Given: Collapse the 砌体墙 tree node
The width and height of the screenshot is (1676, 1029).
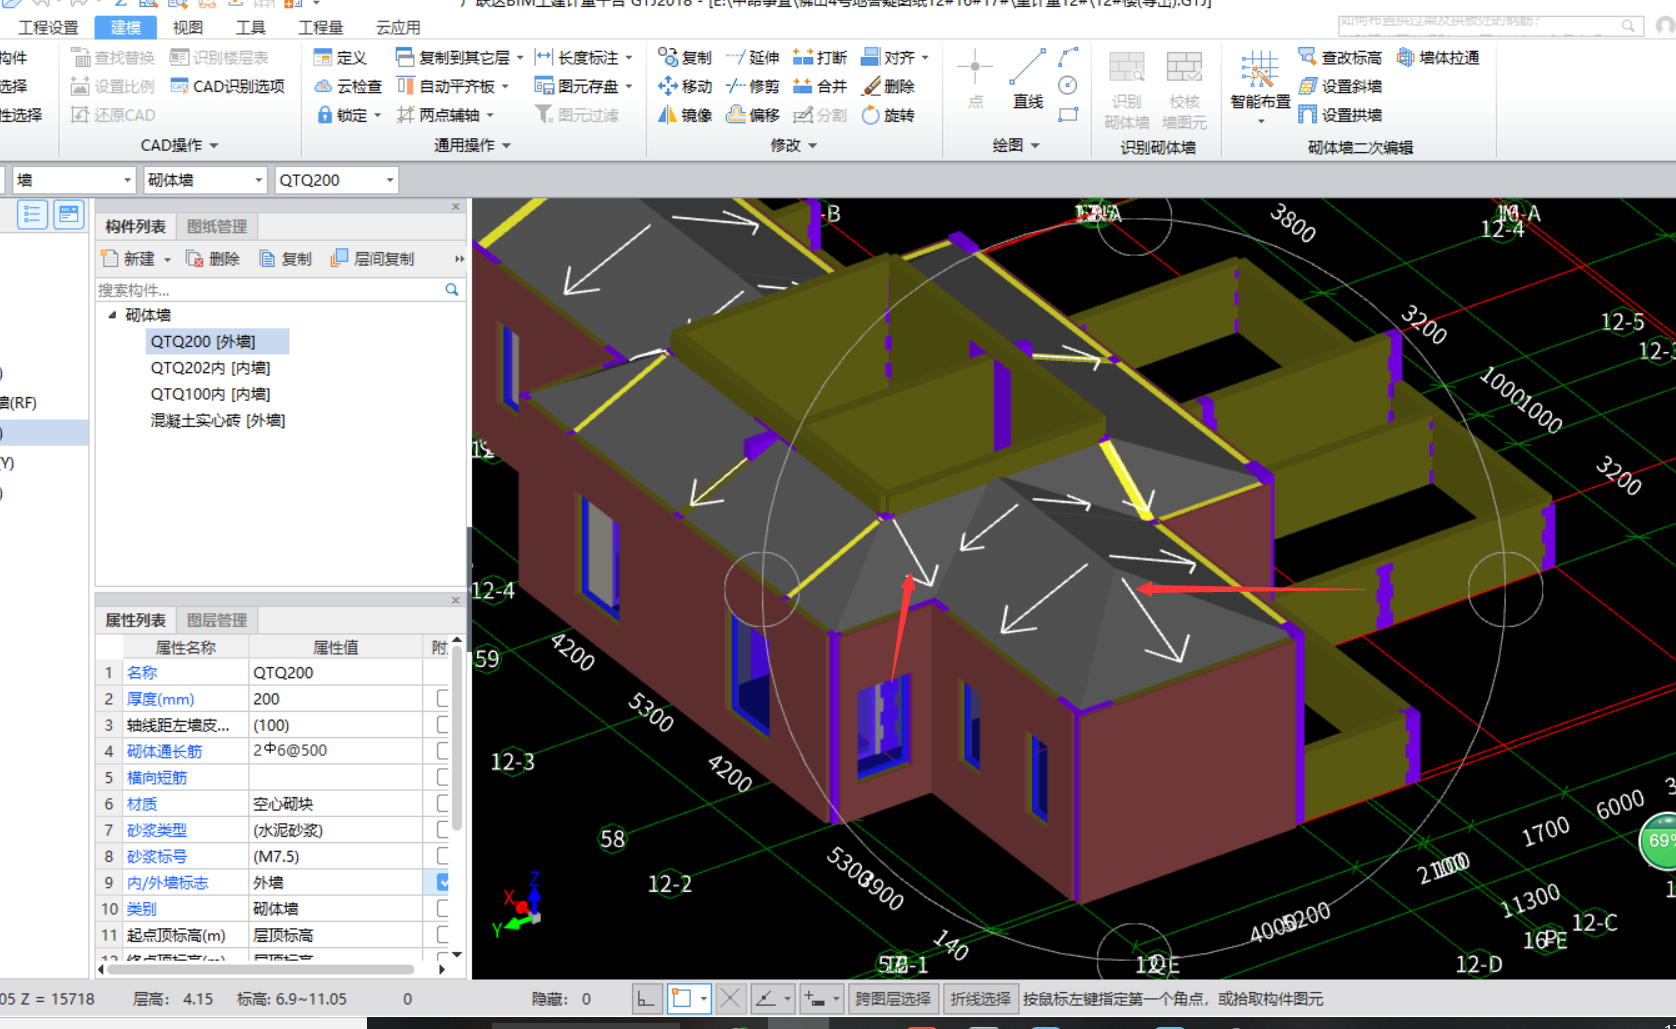Looking at the screenshot, I should tap(112, 315).
